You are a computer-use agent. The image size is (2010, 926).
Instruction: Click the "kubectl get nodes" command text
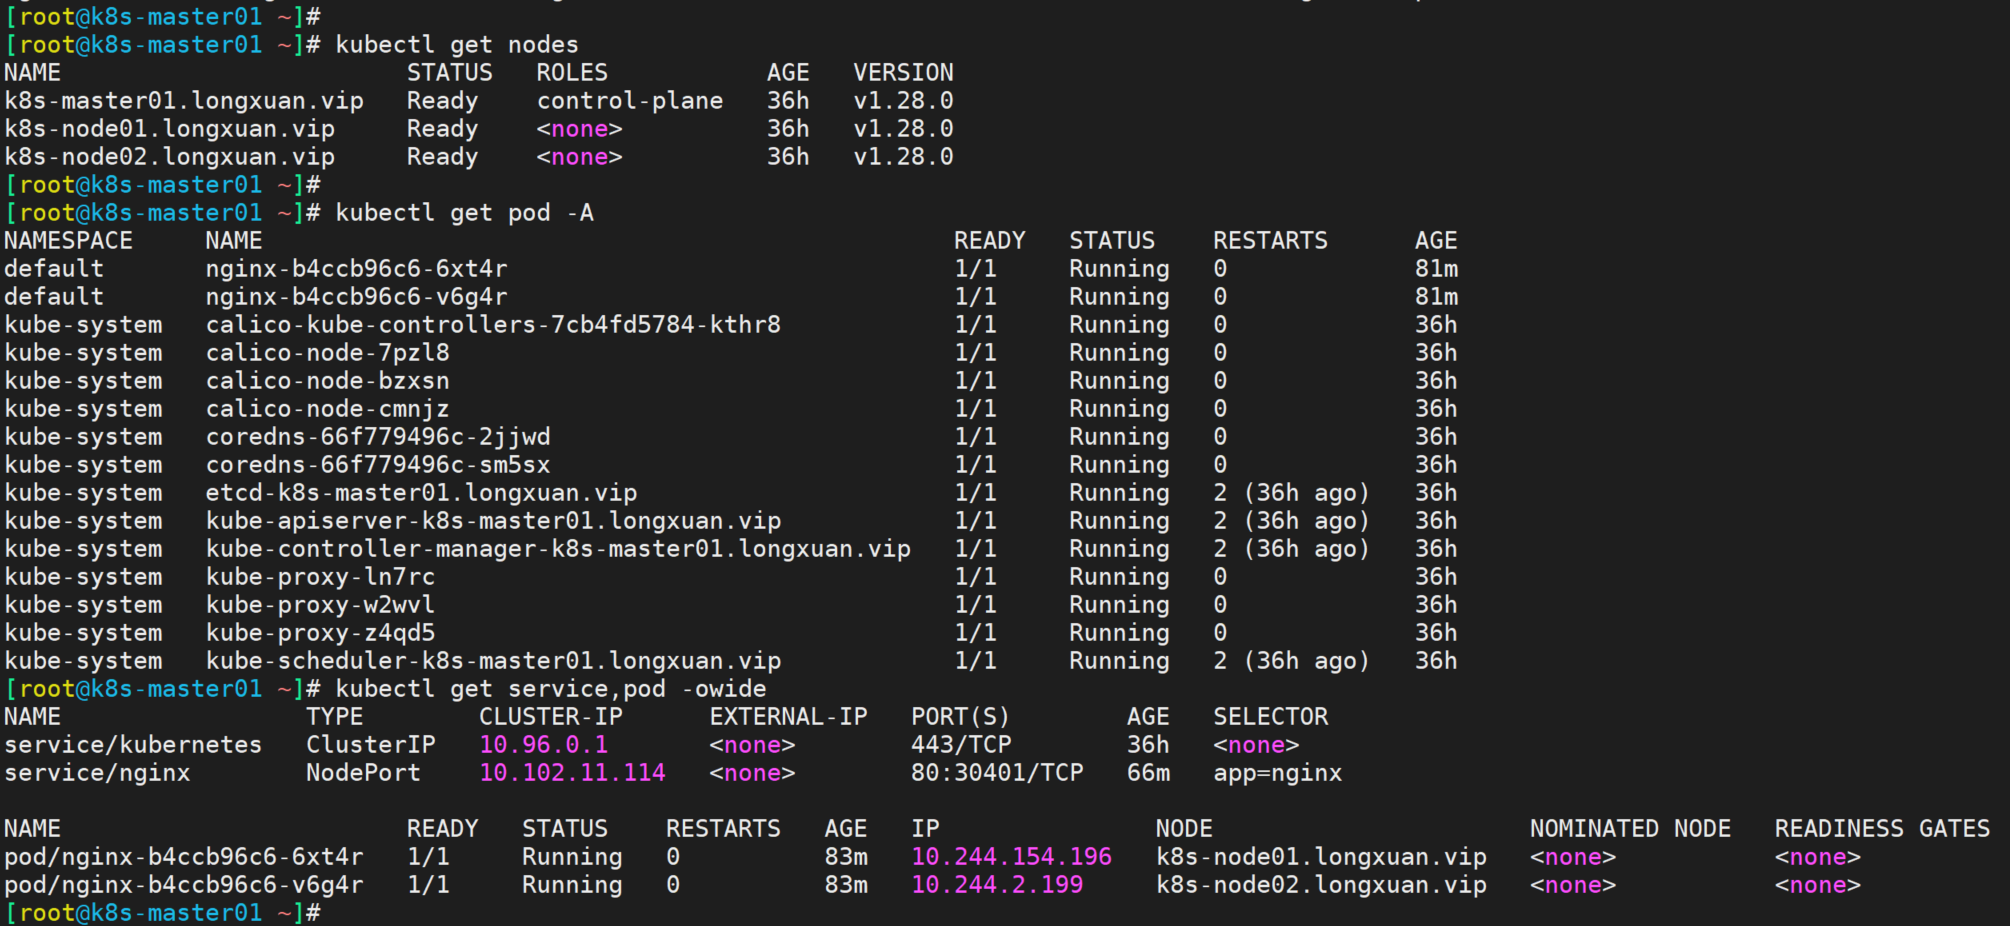click(x=456, y=45)
